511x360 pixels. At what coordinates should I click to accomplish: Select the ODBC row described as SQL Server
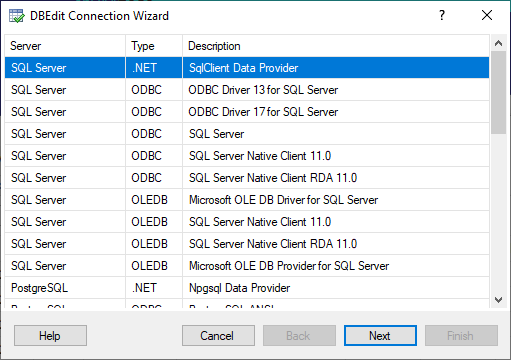pos(247,134)
